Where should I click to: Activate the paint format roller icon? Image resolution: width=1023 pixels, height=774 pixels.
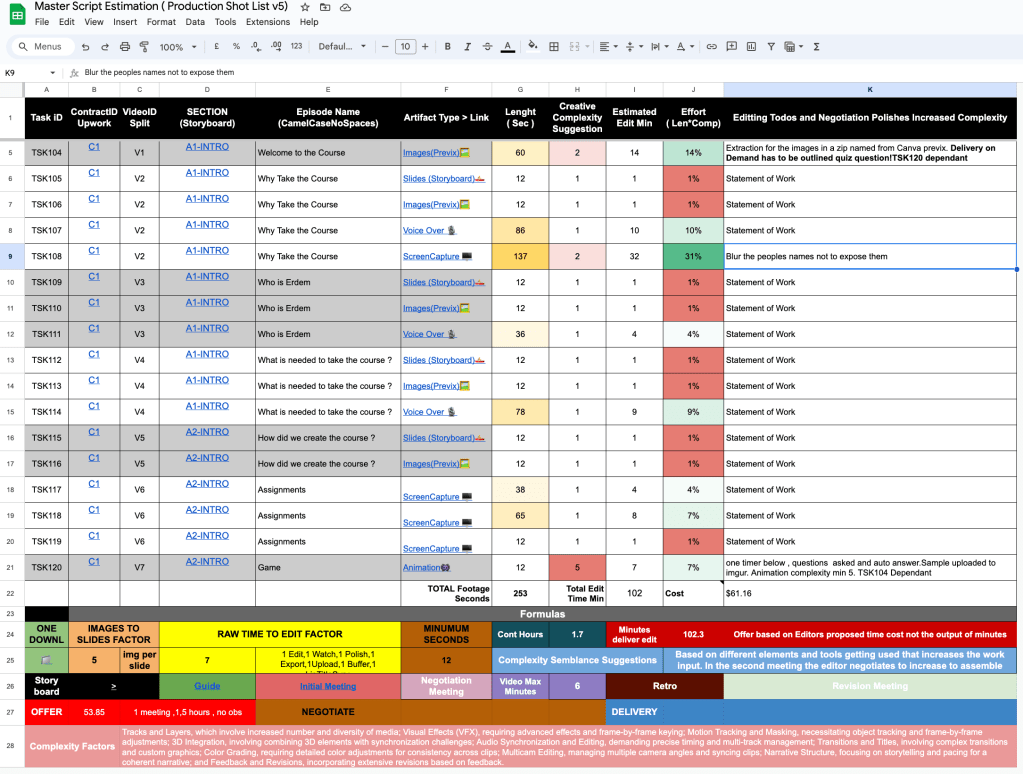(144, 47)
